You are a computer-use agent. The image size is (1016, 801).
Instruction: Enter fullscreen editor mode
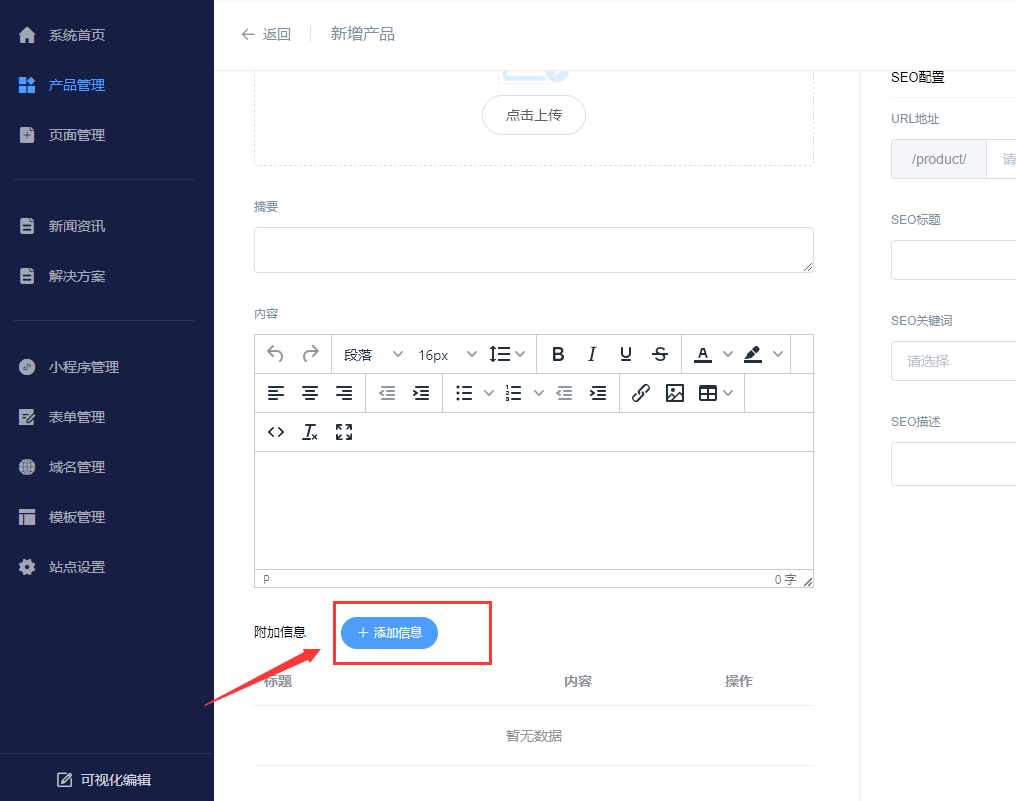pos(344,432)
